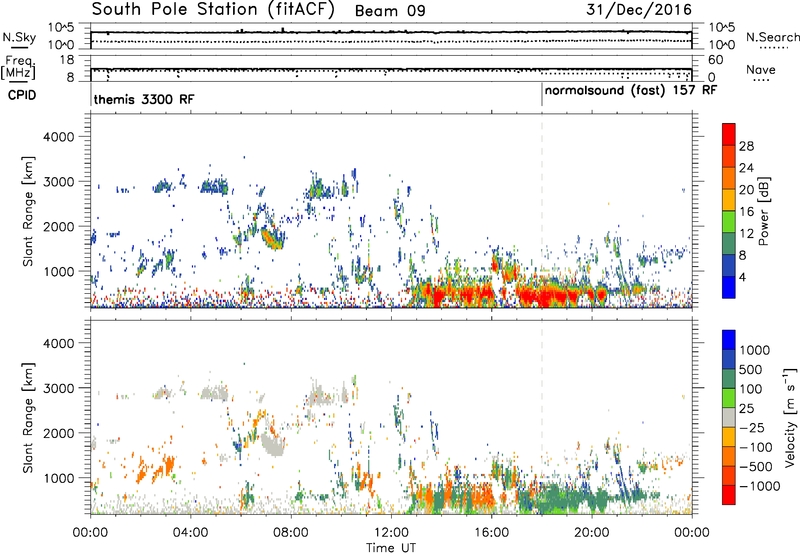Image resolution: width=800 pixels, height=554 pixels.
Task: Click the '3000' tick on velocity panel
Action: [x=58, y=388]
